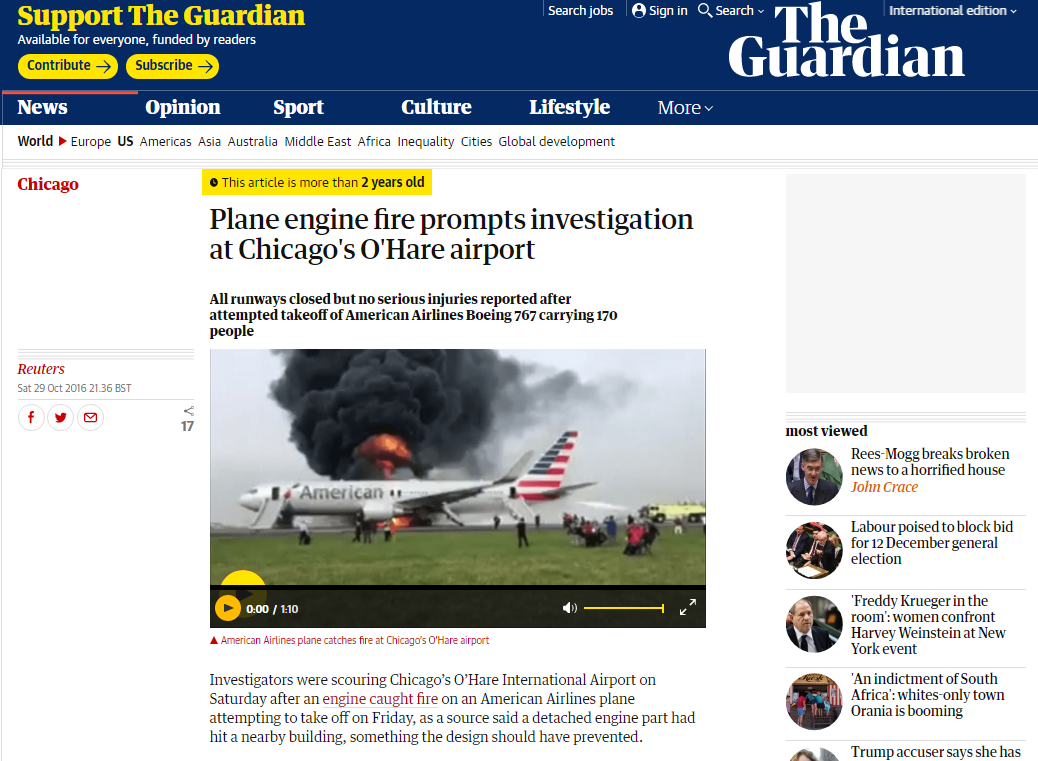Share article via Twitter icon
The image size is (1038, 761).
61,418
